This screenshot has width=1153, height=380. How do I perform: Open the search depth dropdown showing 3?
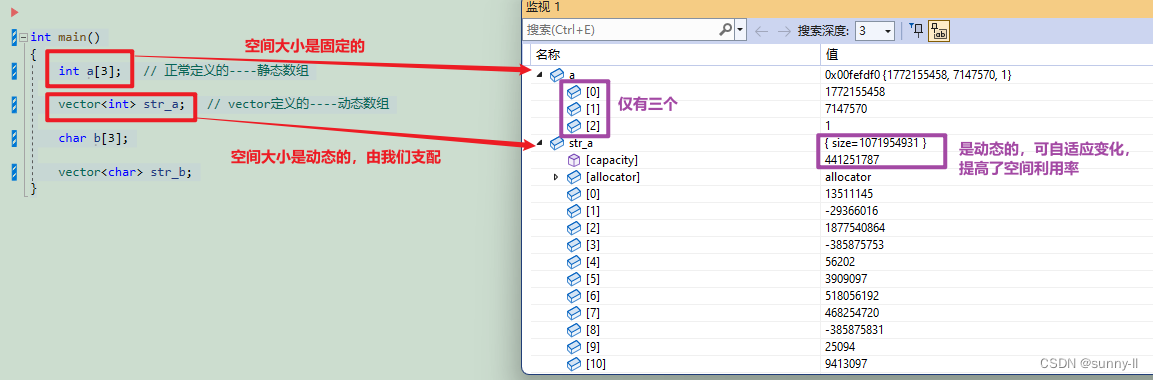click(x=875, y=31)
